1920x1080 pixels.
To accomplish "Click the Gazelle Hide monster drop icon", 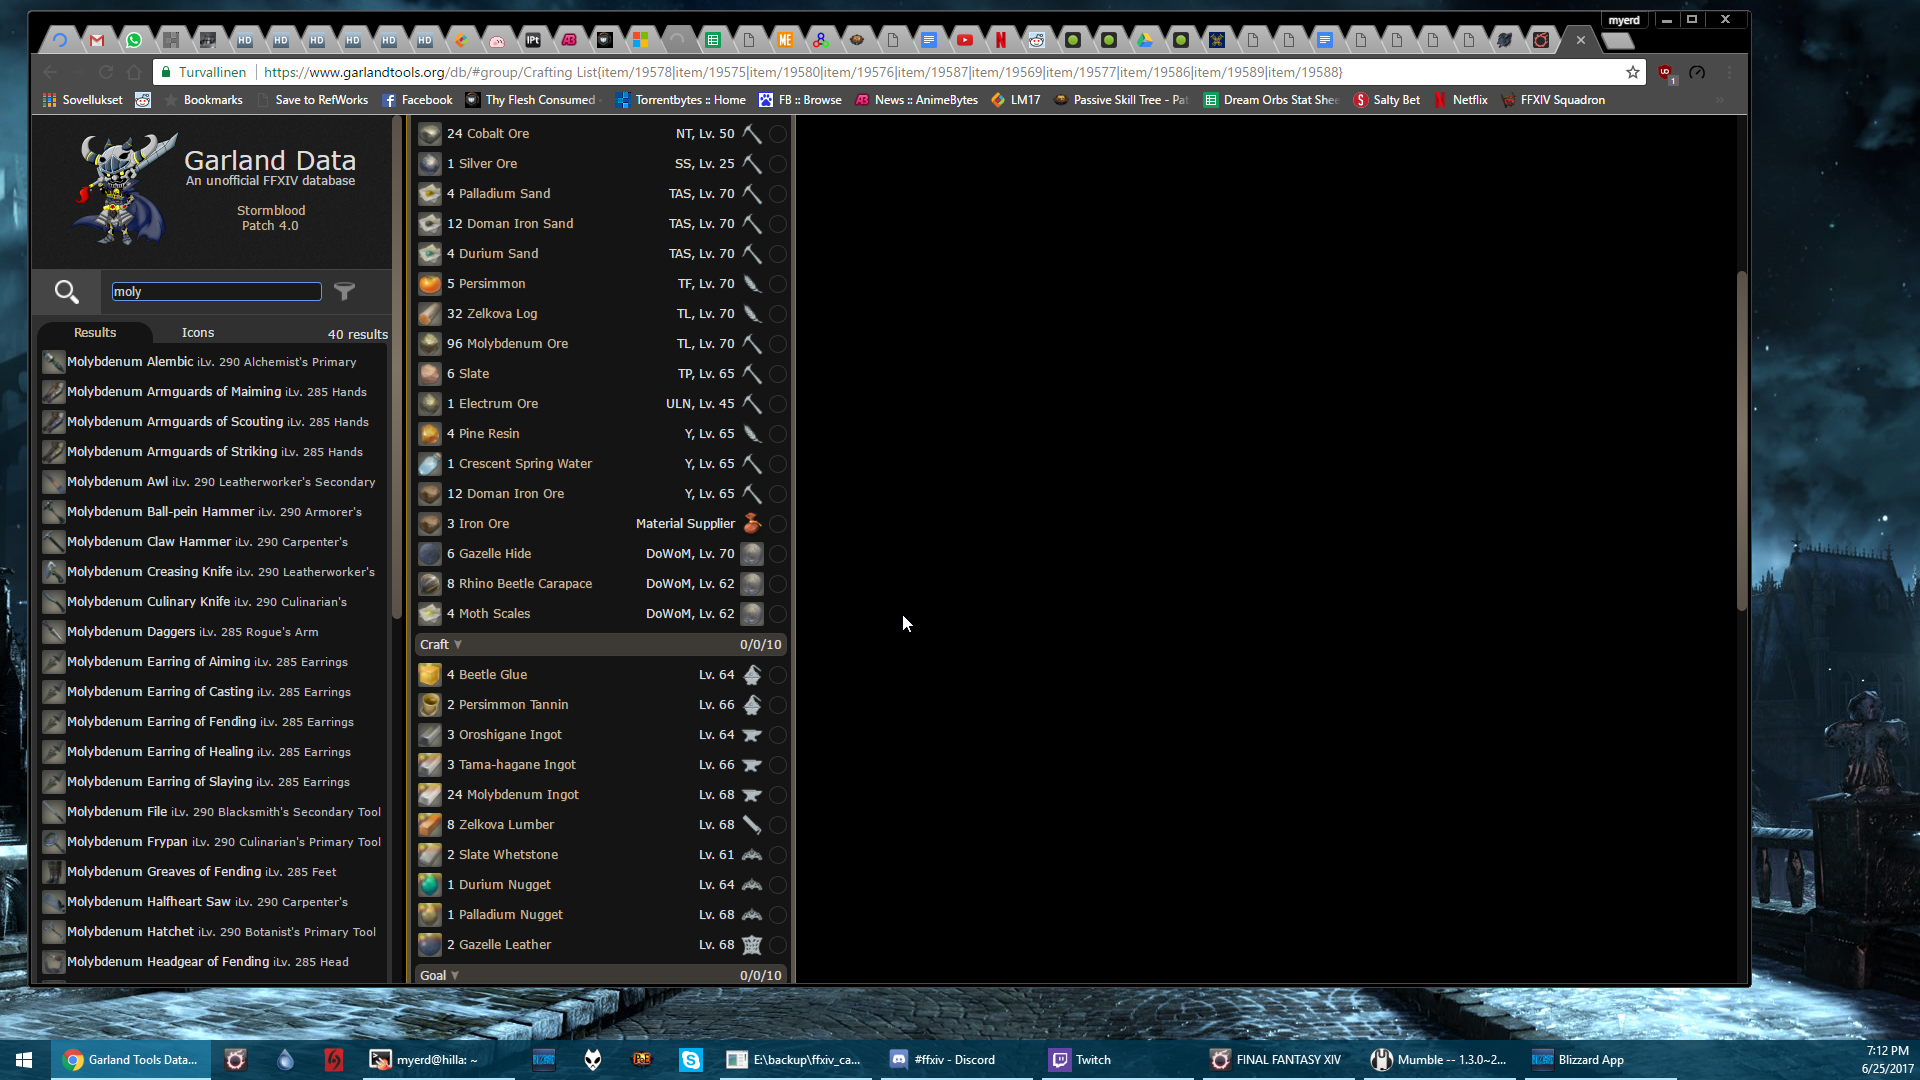I will [x=752, y=554].
